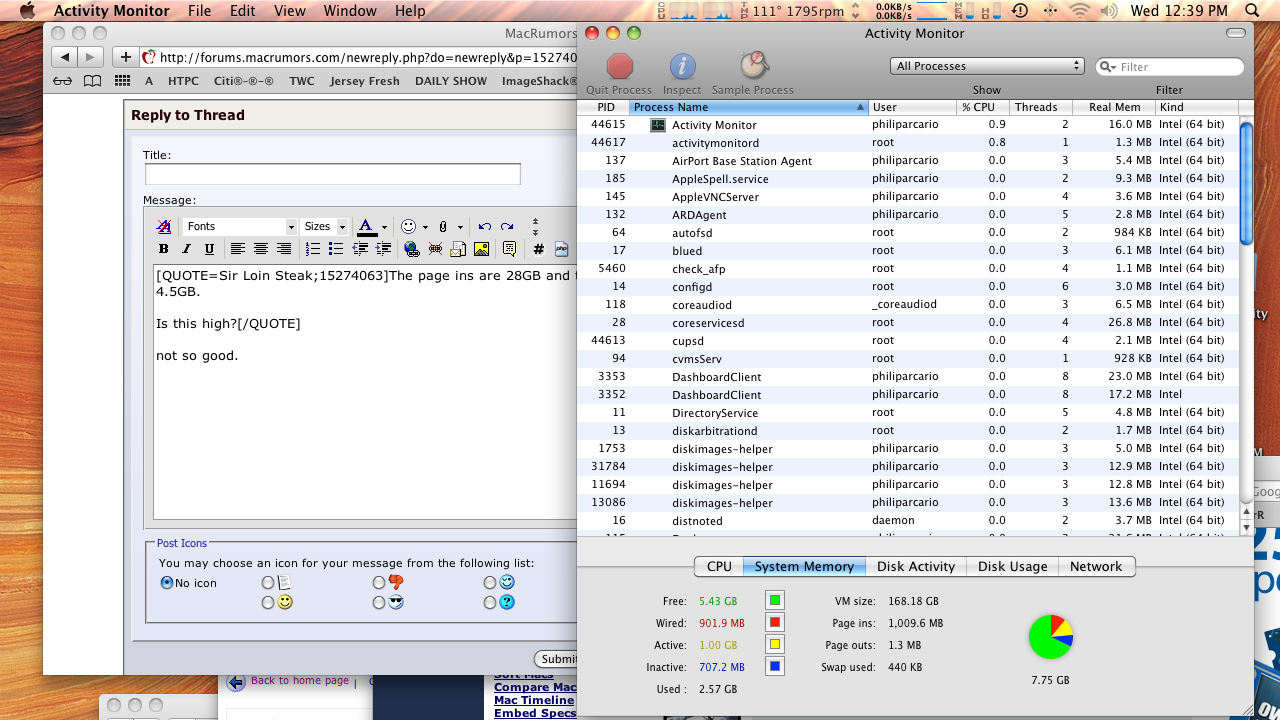The width and height of the screenshot is (1280, 720).
Task: Open the View menu
Action: pos(290,11)
